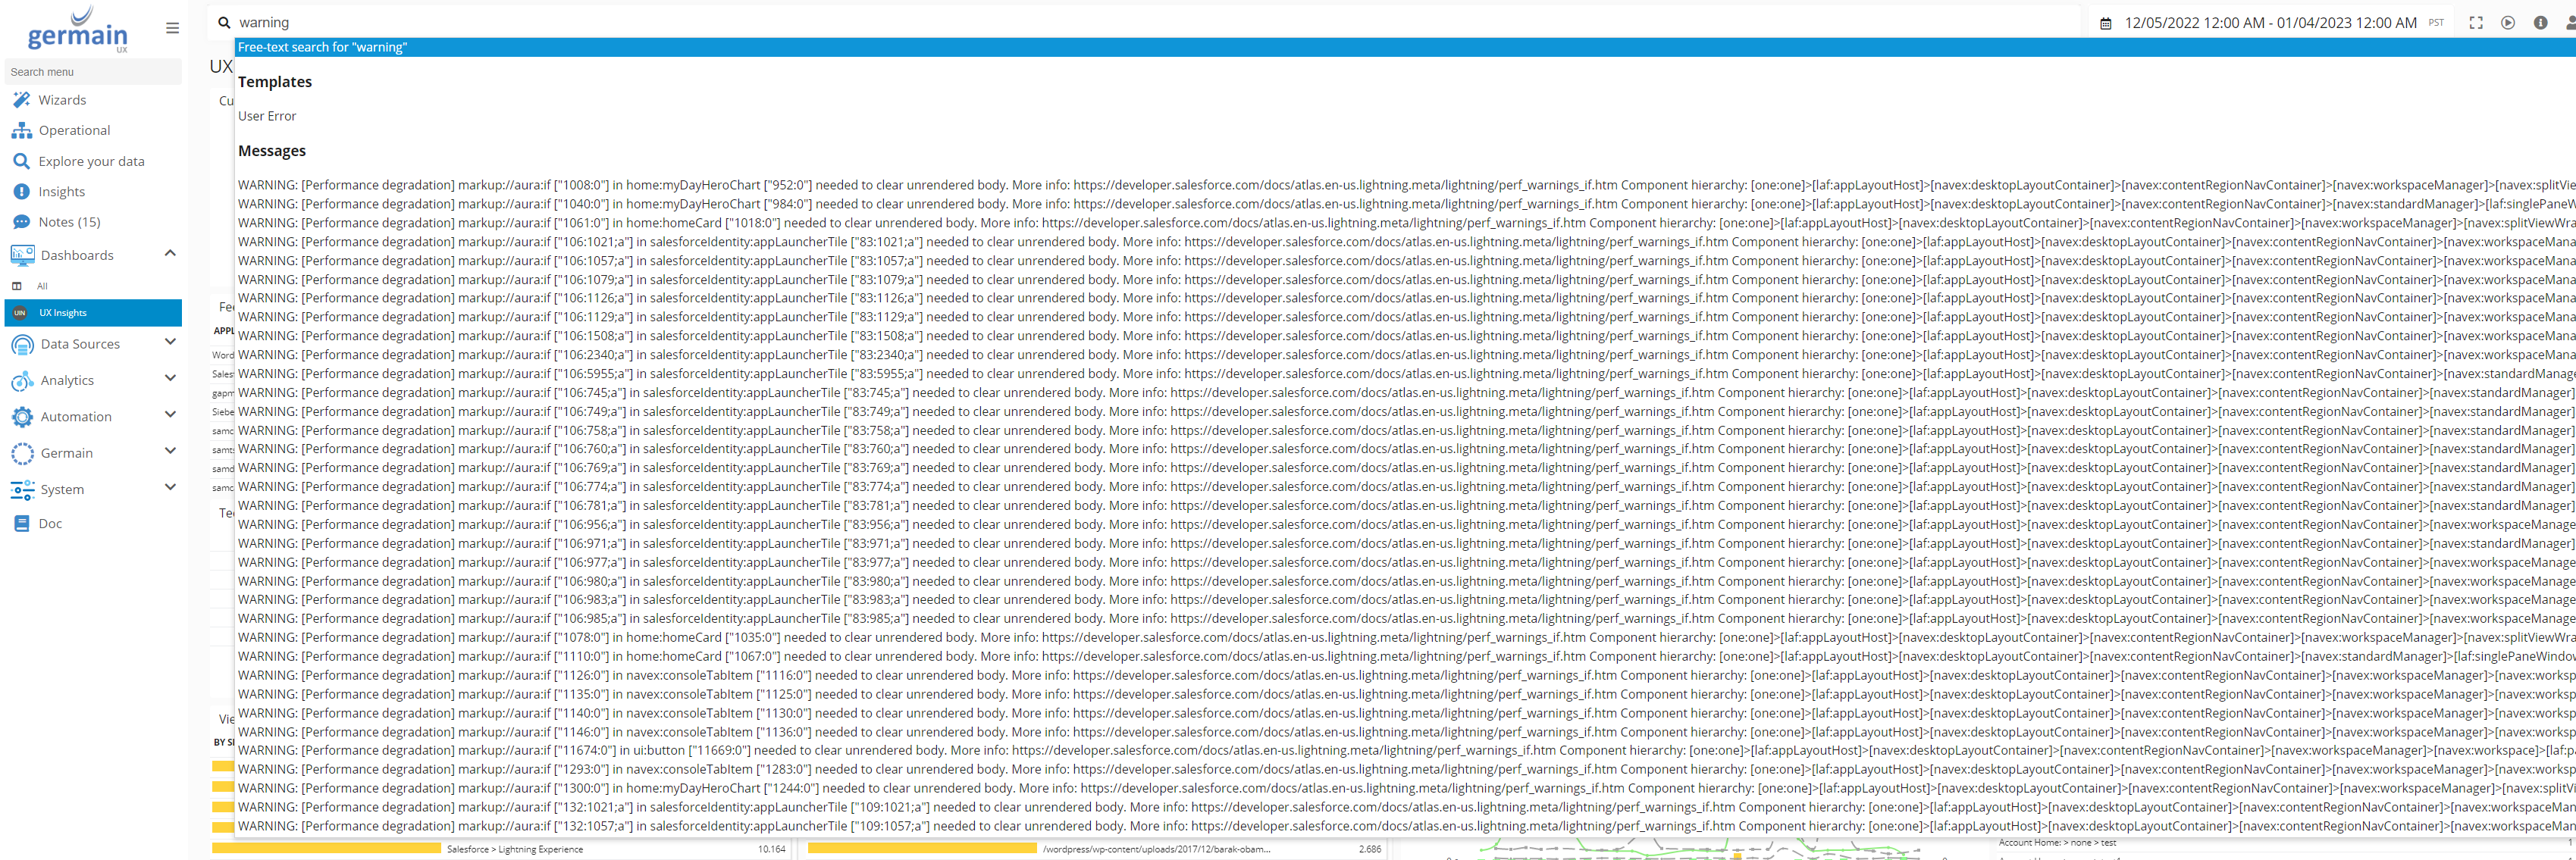2576x860 pixels.
Task: Open the info circle icon in top bar
Action: pyautogui.click(x=2540, y=23)
